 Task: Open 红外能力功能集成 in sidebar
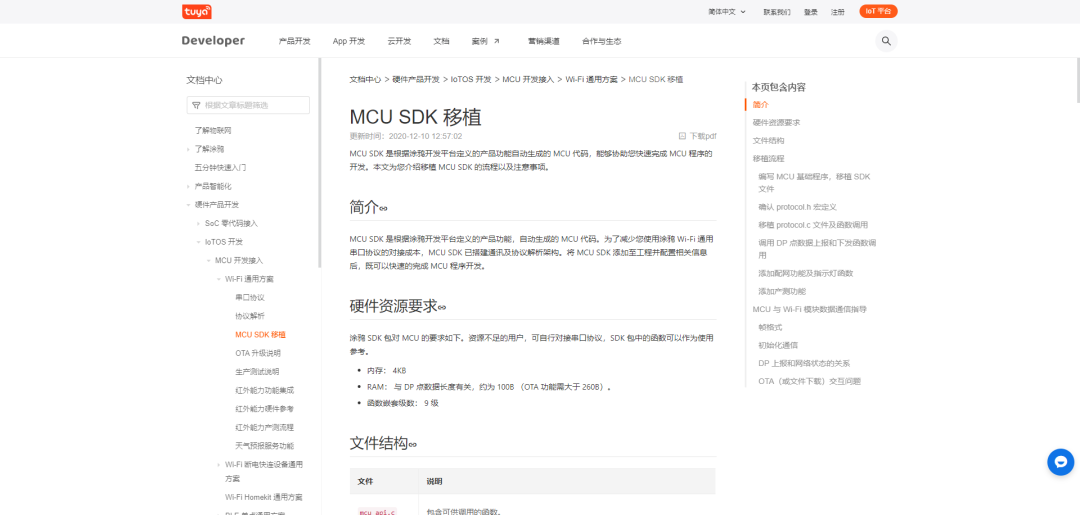click(x=264, y=390)
